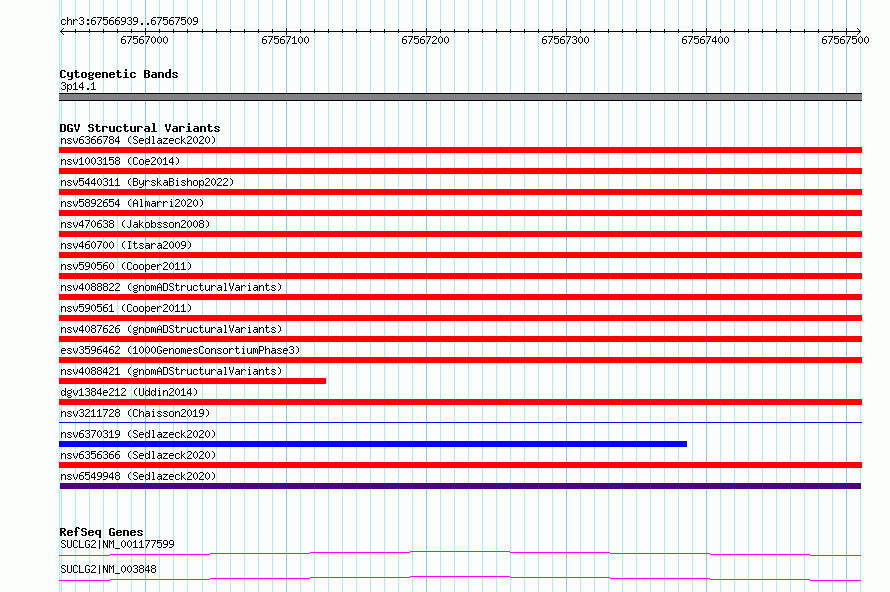Click the red bar under esv3596462
The height and width of the screenshot is (592, 890).
[x=460, y=360]
